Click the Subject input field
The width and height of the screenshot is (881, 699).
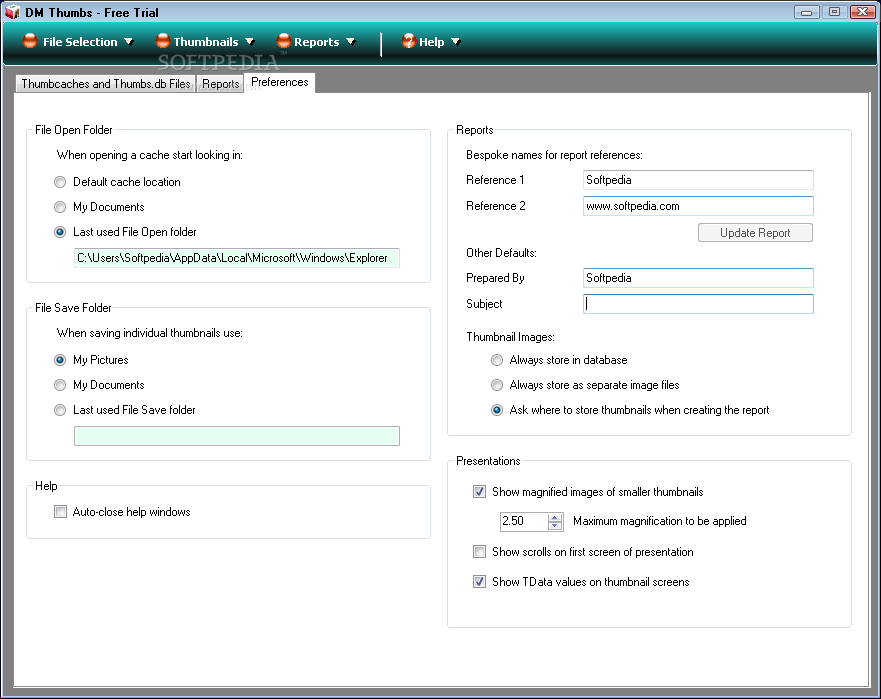(x=698, y=304)
